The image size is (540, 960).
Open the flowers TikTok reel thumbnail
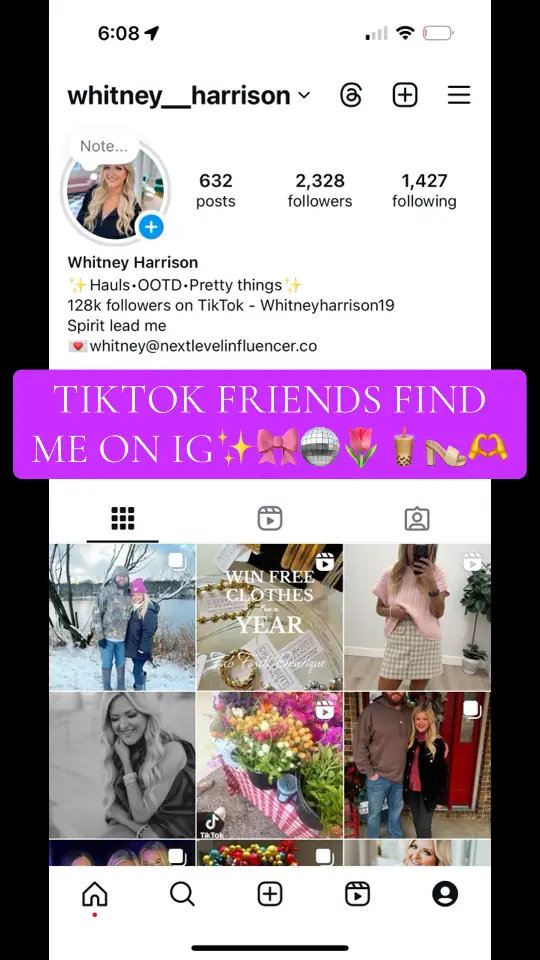click(x=270, y=765)
